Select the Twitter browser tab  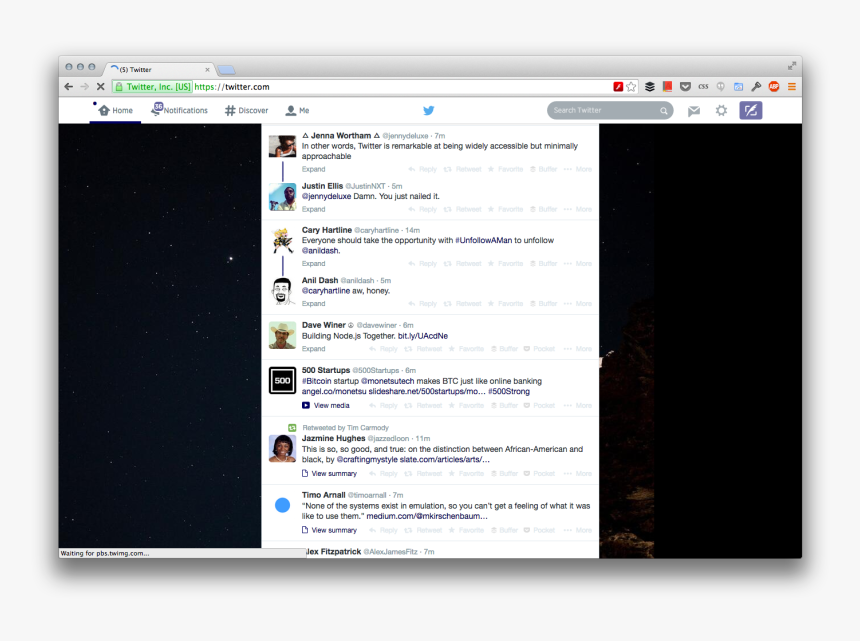(x=160, y=70)
